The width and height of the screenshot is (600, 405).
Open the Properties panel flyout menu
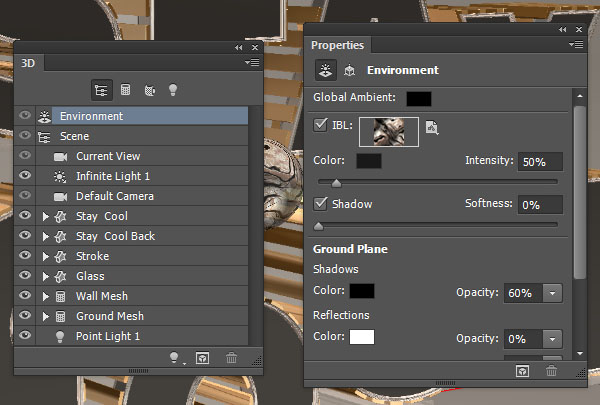(576, 45)
